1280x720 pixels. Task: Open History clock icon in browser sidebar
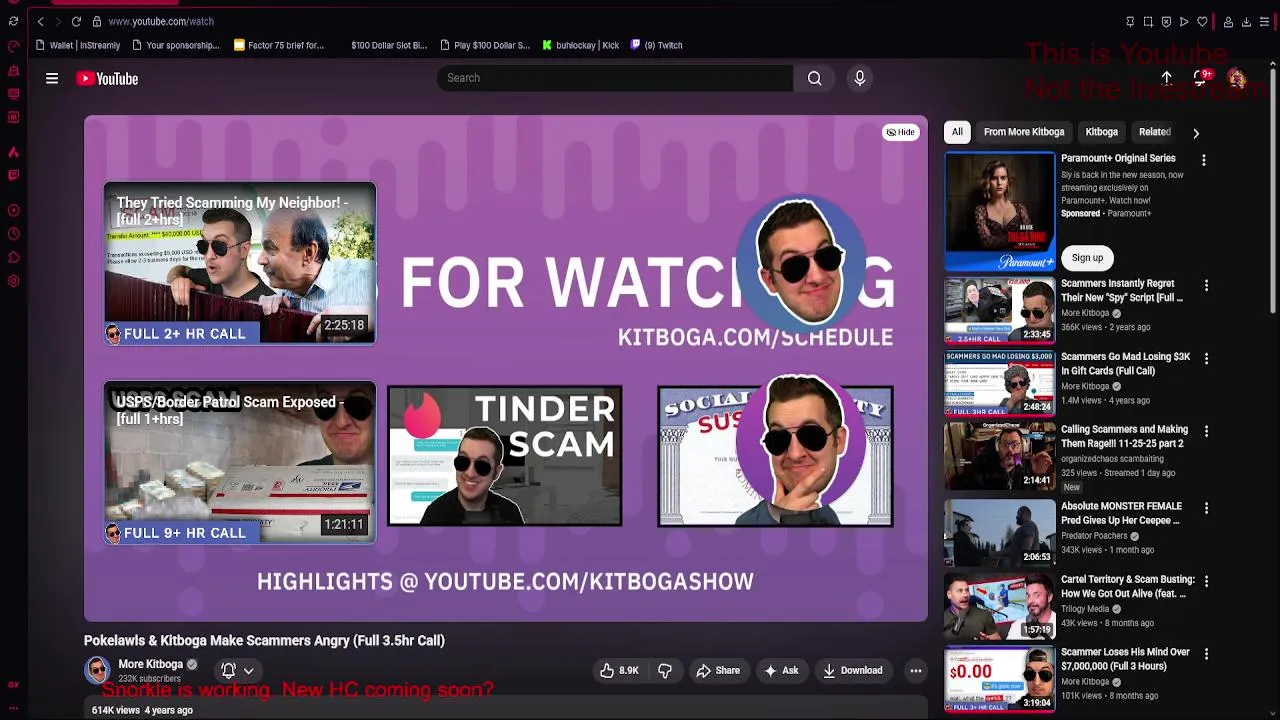tap(13, 233)
